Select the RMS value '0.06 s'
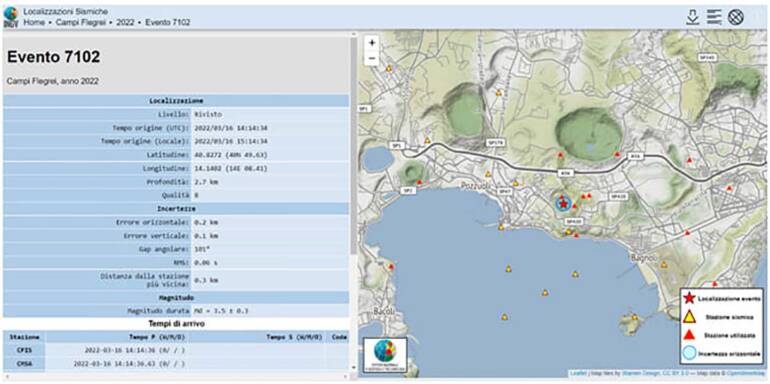The image size is (770, 384). (x=206, y=263)
